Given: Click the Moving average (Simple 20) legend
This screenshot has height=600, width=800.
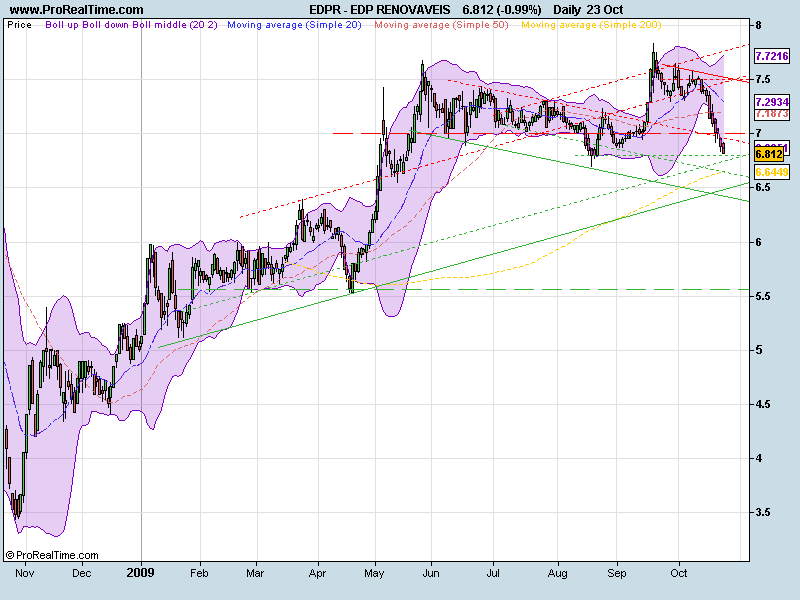Looking at the screenshot, I should click(294, 25).
